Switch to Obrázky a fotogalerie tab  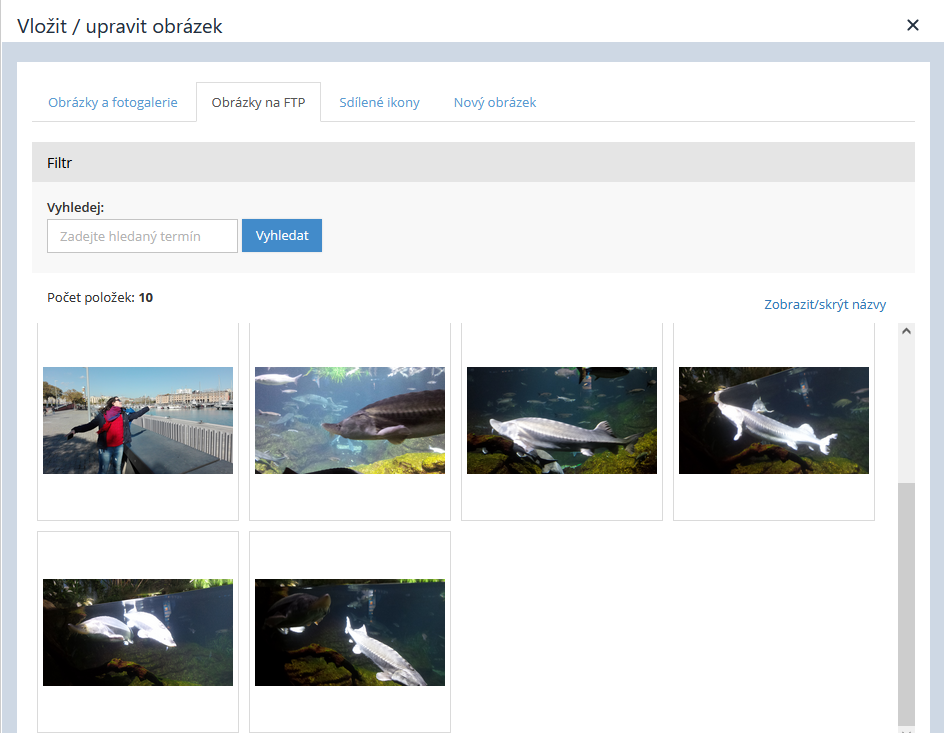click(113, 102)
